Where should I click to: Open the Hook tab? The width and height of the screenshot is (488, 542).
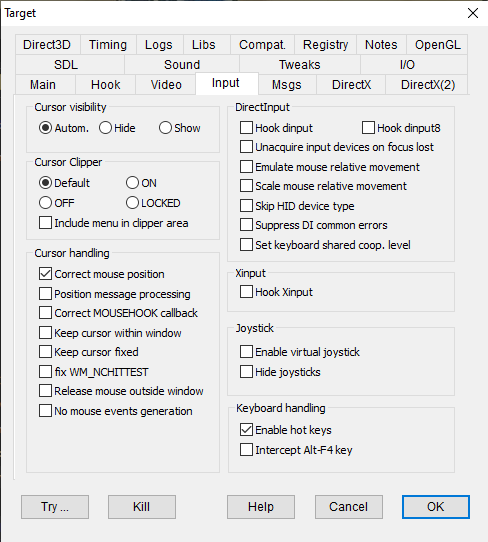click(x=105, y=85)
